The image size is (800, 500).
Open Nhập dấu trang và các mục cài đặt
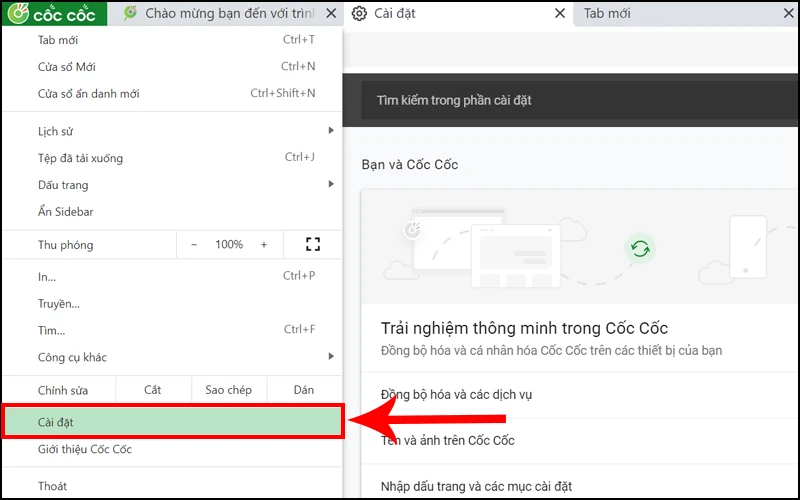tap(580, 486)
